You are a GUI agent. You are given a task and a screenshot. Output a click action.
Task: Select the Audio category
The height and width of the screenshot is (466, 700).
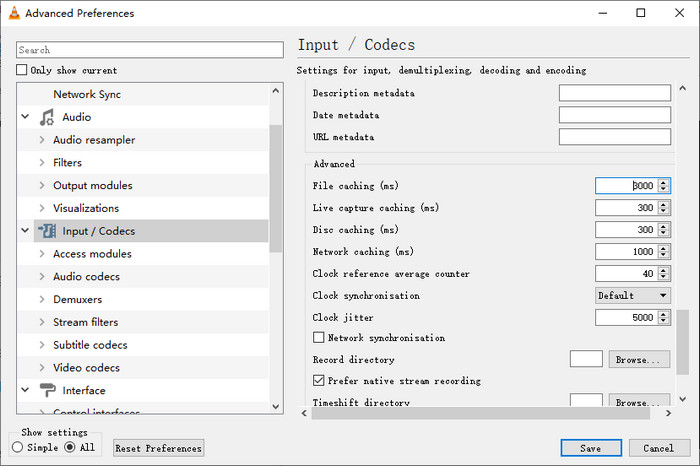77,117
